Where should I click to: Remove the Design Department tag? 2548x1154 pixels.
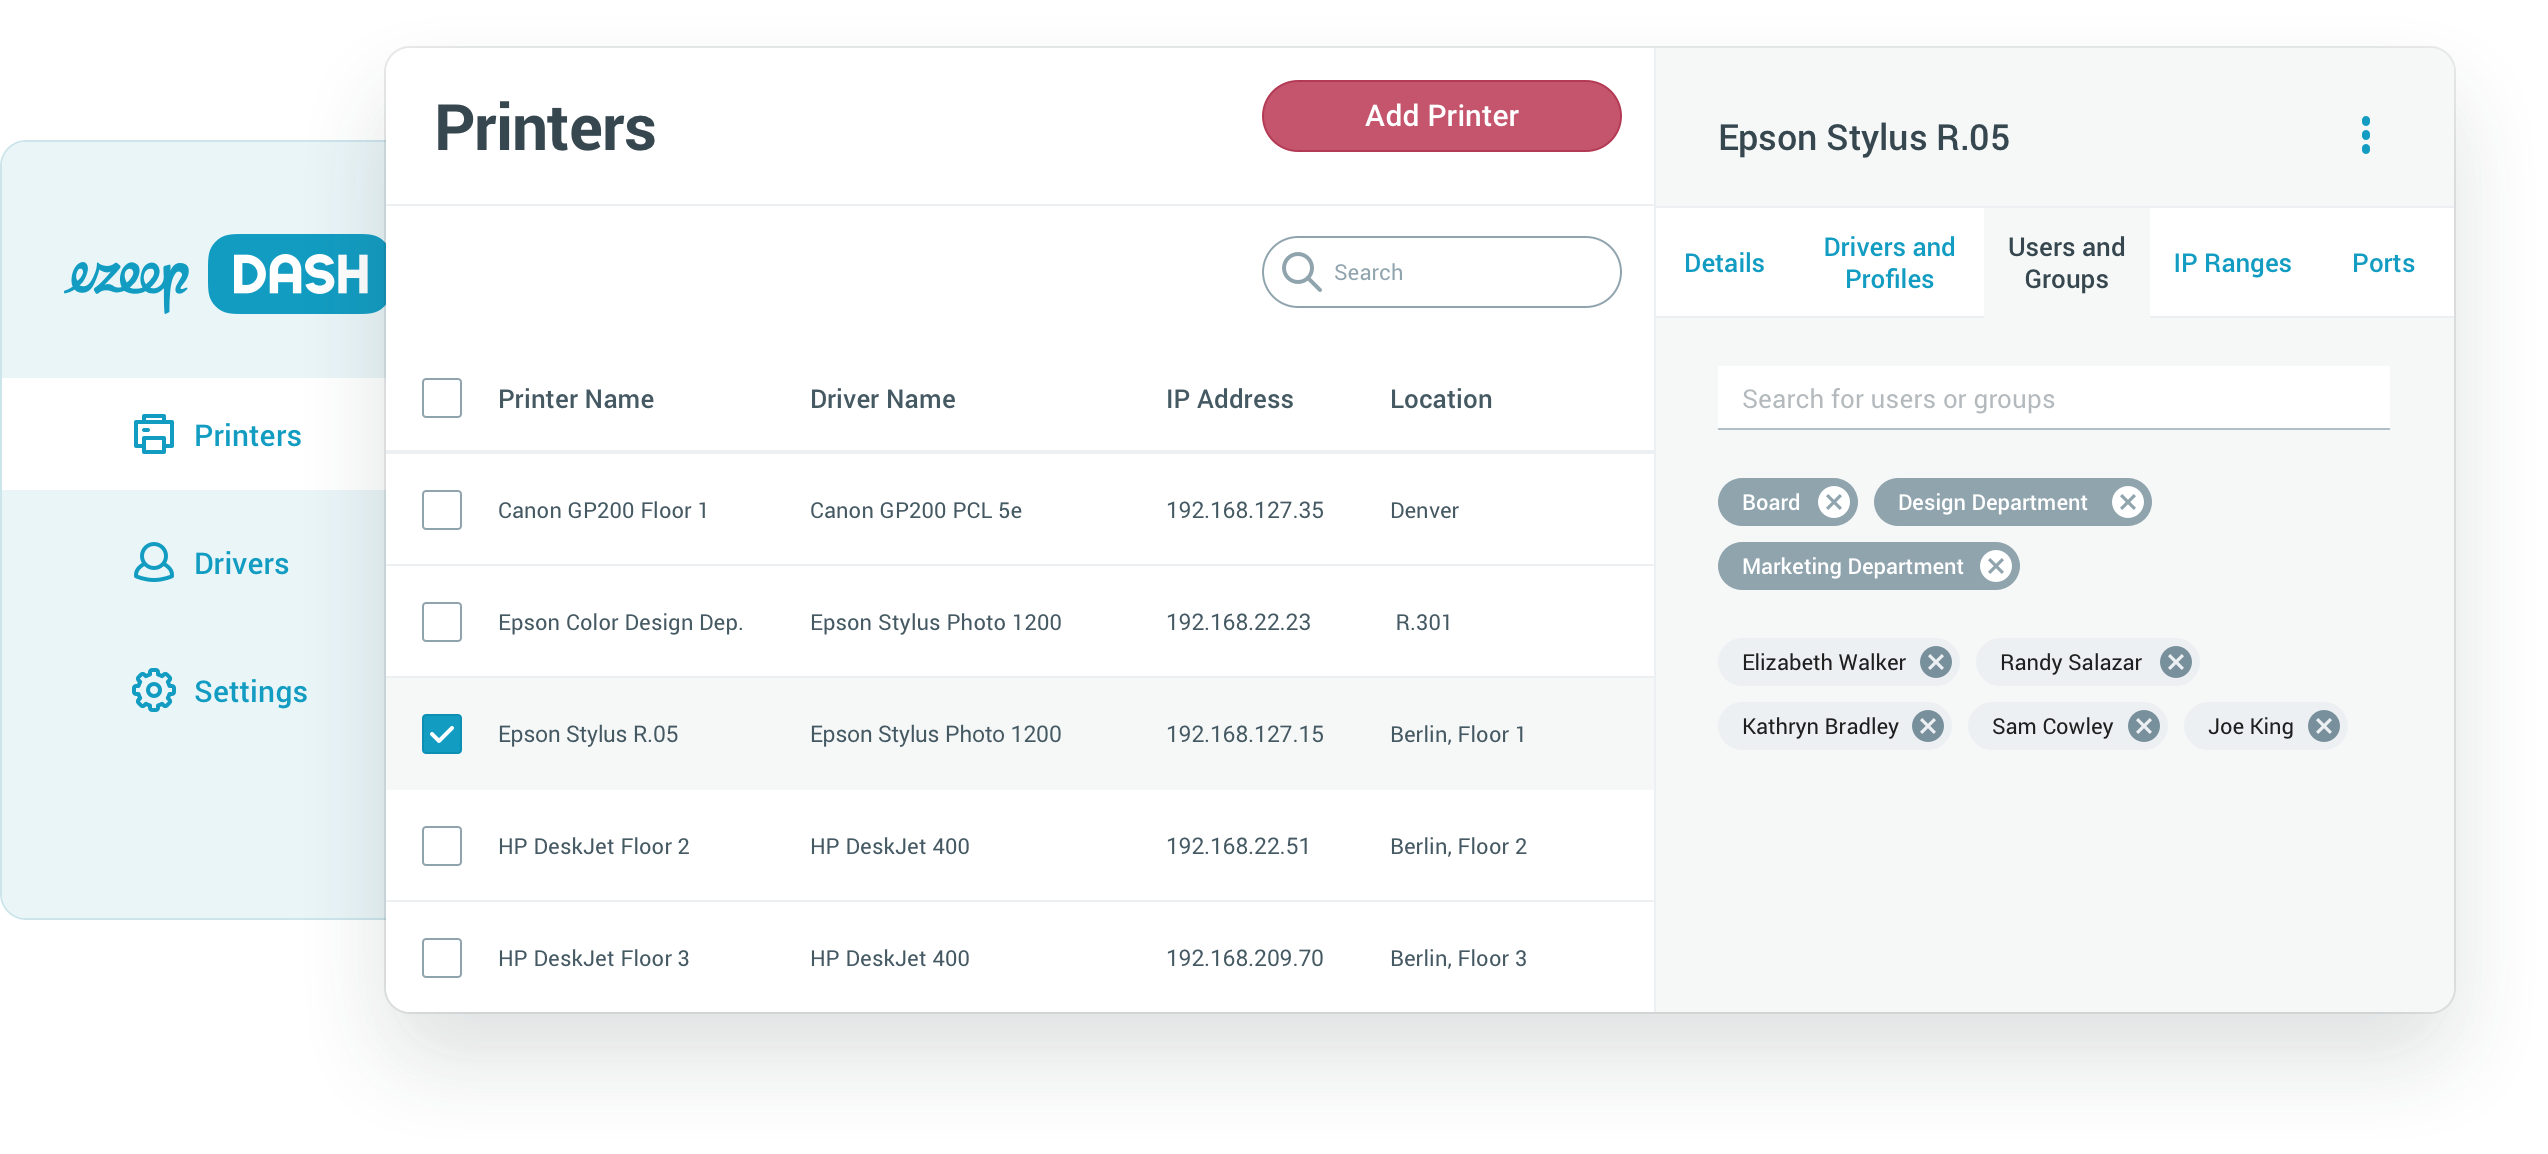[2127, 502]
